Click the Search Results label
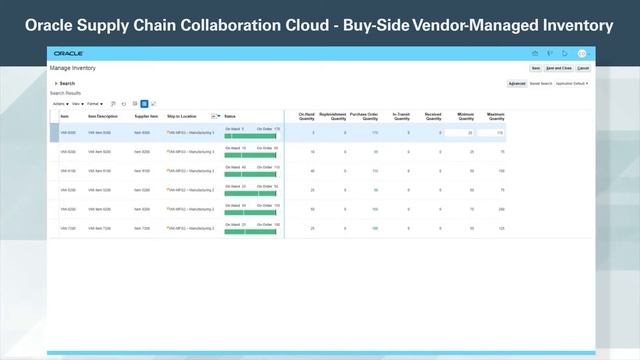Screen dimensions: 640x360 pos(65,93)
